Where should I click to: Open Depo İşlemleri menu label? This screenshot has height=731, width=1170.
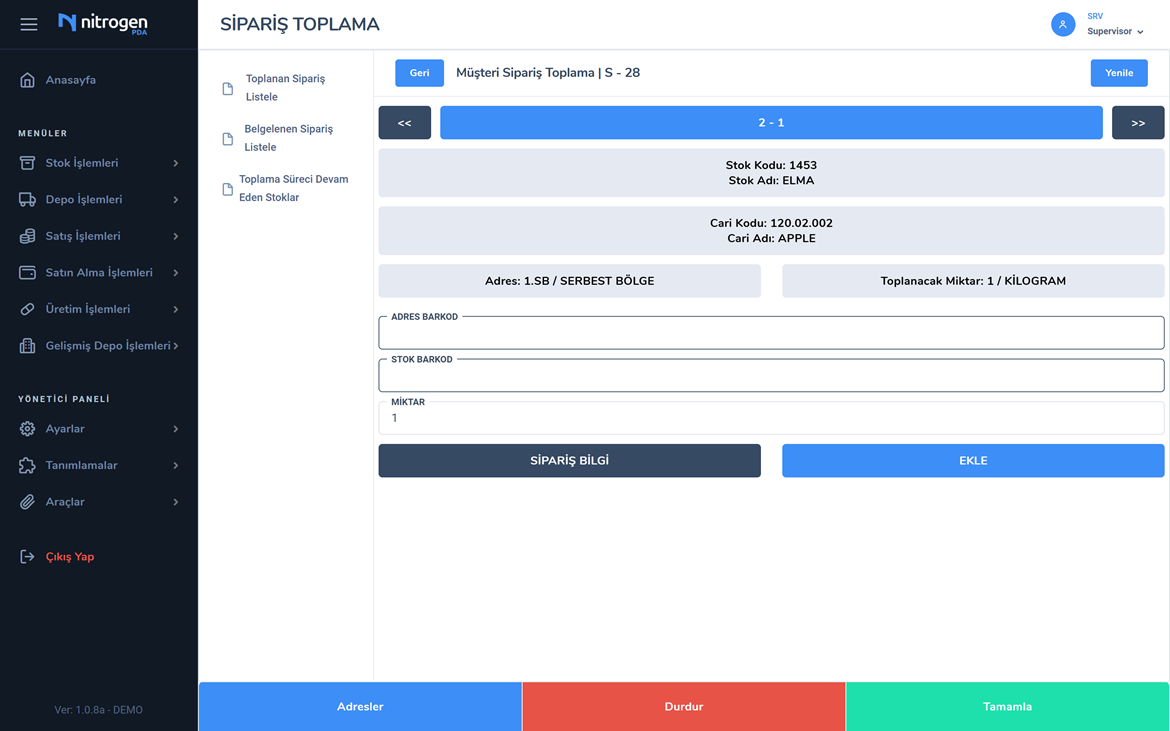[84, 199]
